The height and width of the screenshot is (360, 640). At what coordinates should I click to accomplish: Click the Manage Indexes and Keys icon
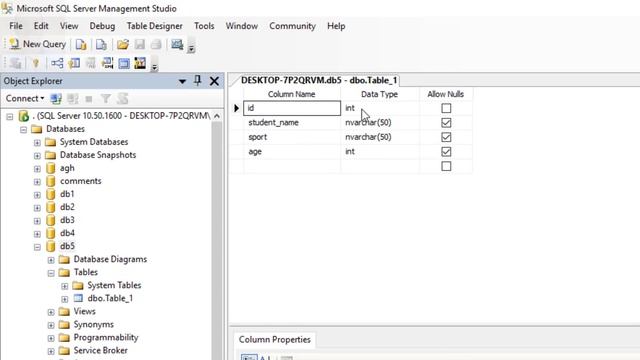pos(74,63)
